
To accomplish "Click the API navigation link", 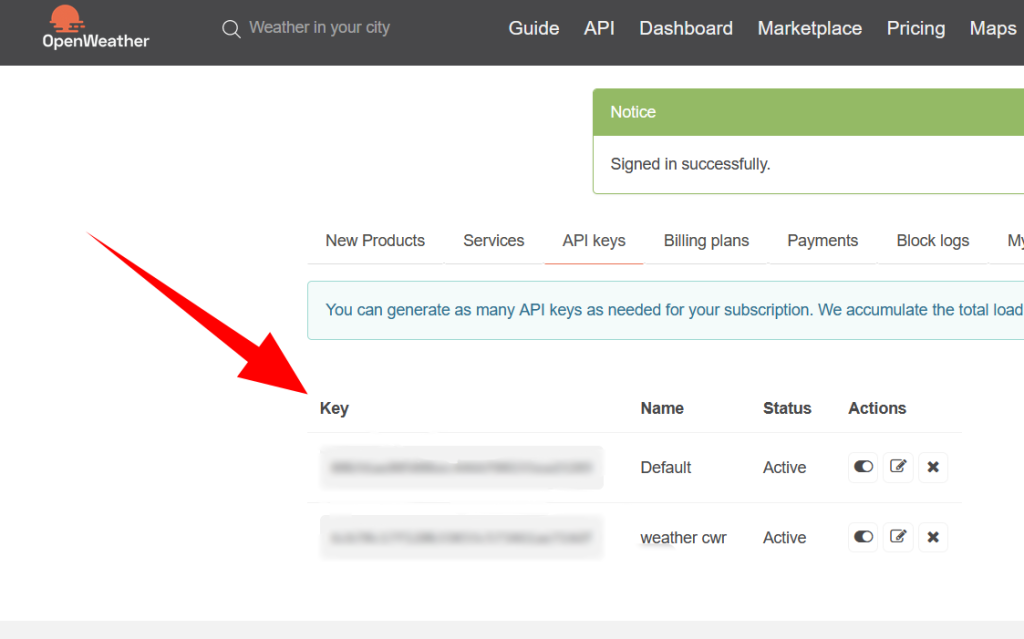I will click(599, 29).
